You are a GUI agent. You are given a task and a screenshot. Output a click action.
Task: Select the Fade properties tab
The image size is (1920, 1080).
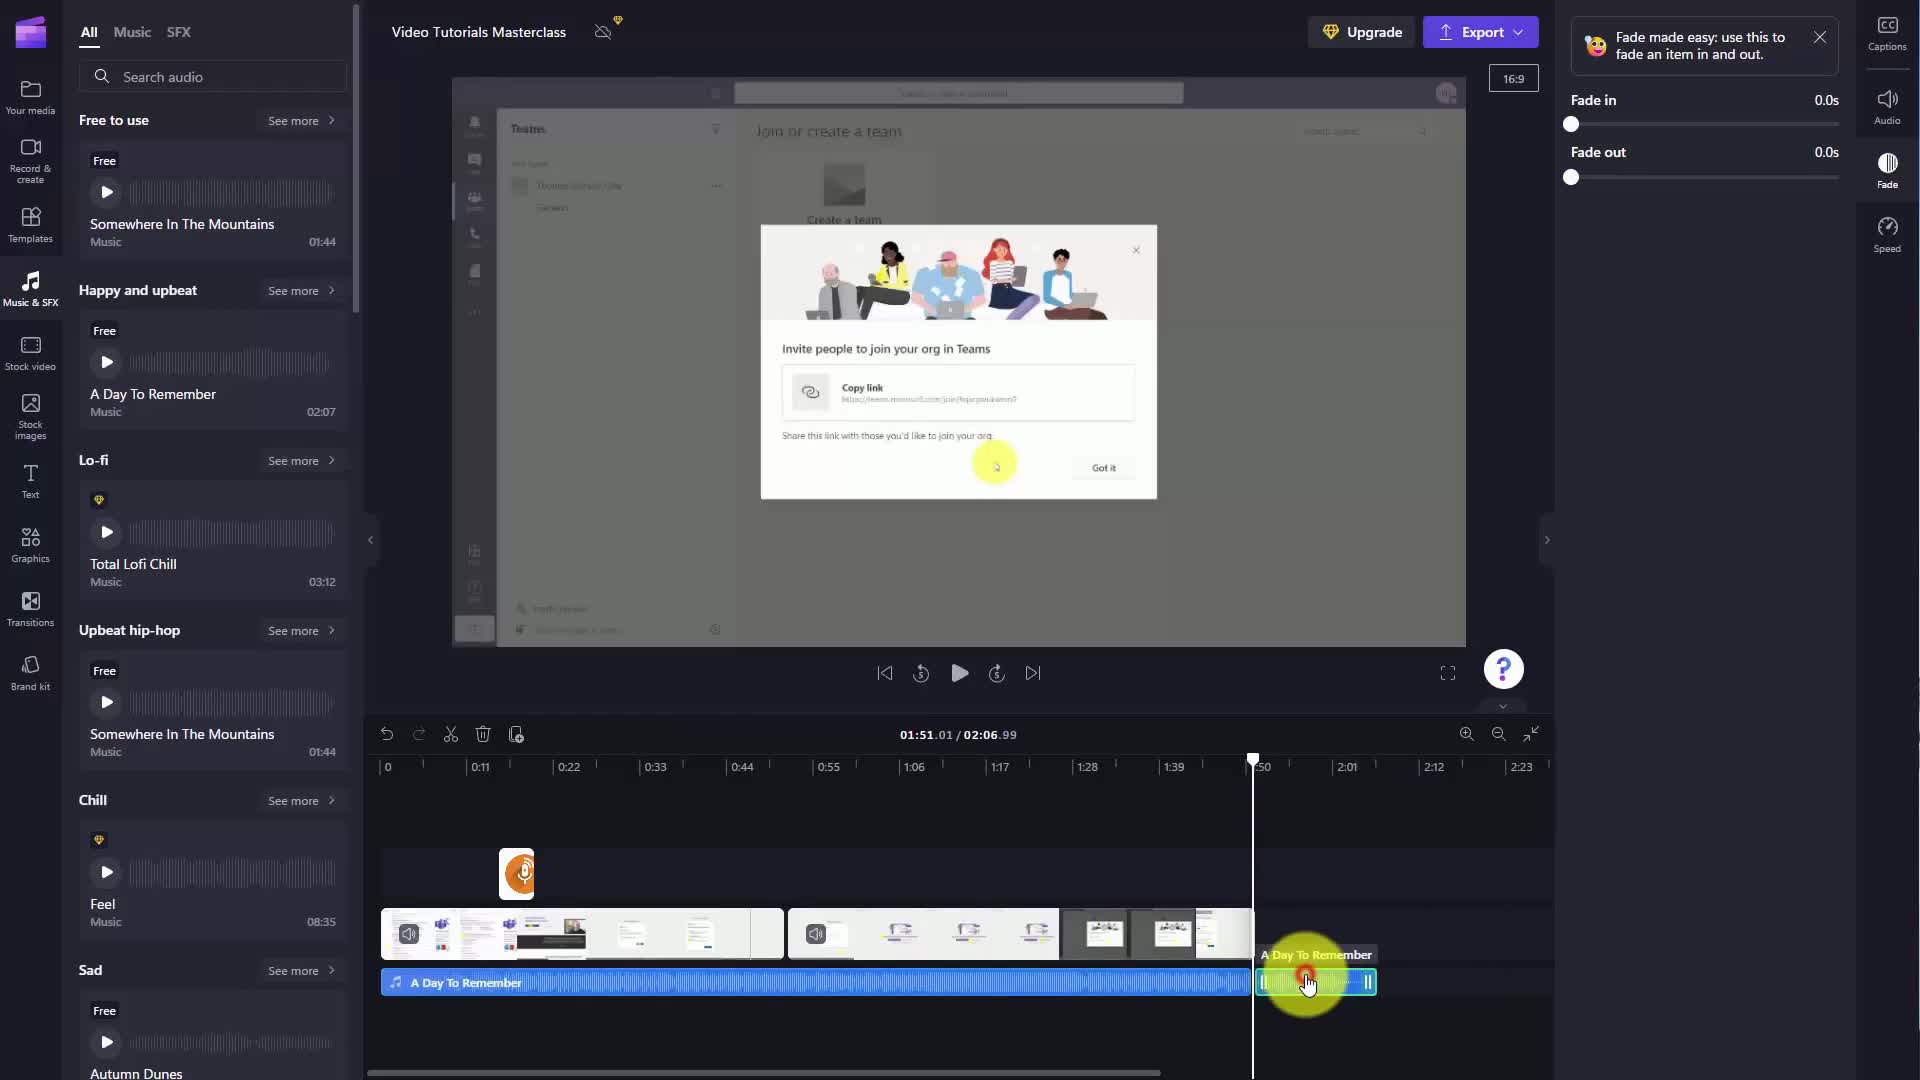click(1887, 171)
